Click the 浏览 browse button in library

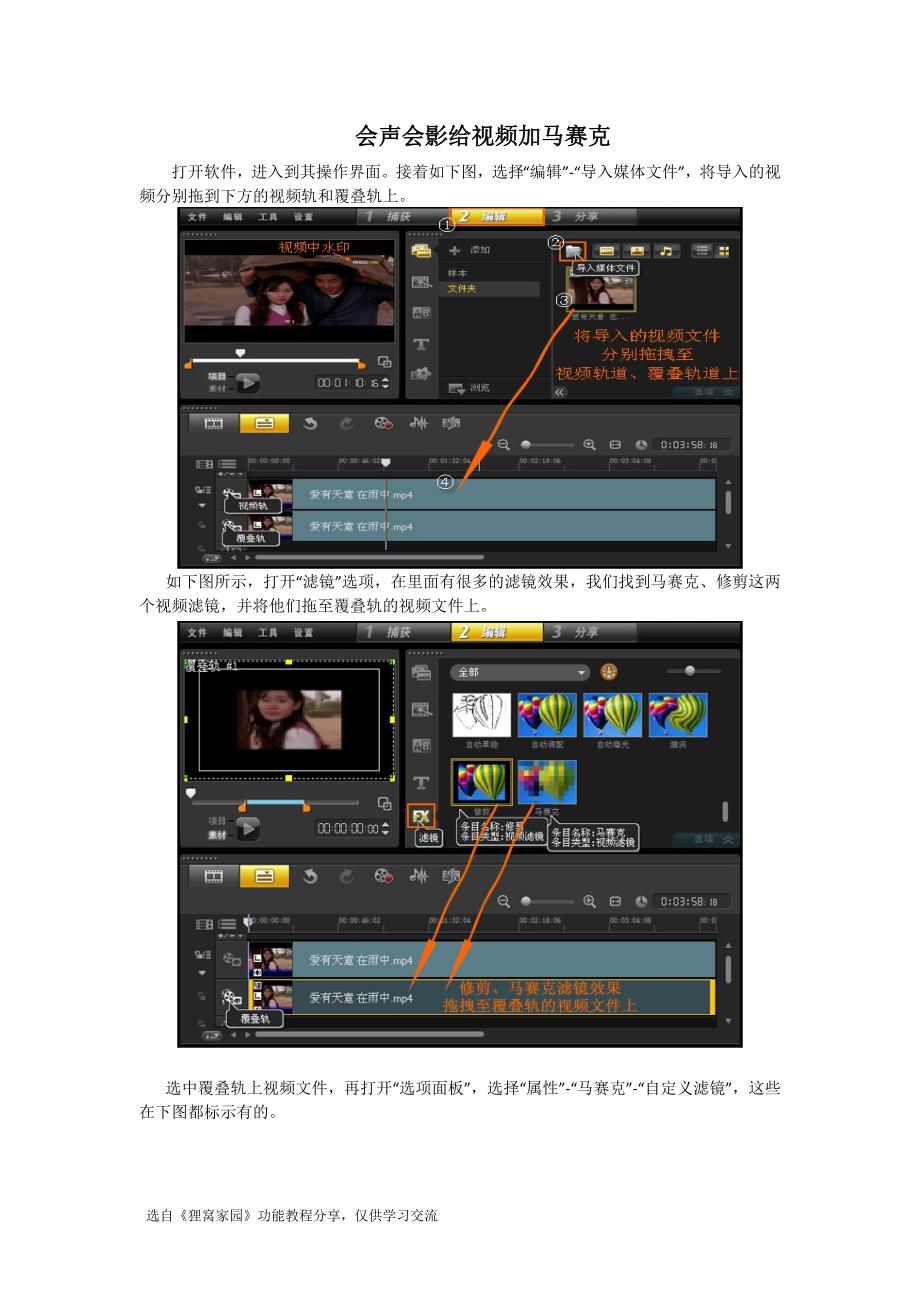click(x=470, y=388)
